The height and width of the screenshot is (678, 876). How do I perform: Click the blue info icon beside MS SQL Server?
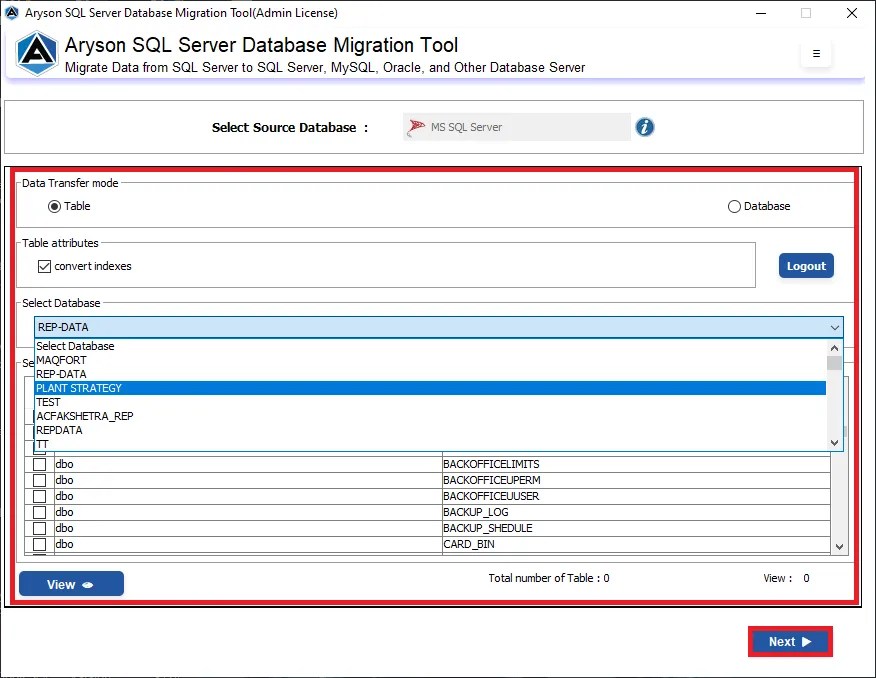coord(644,127)
